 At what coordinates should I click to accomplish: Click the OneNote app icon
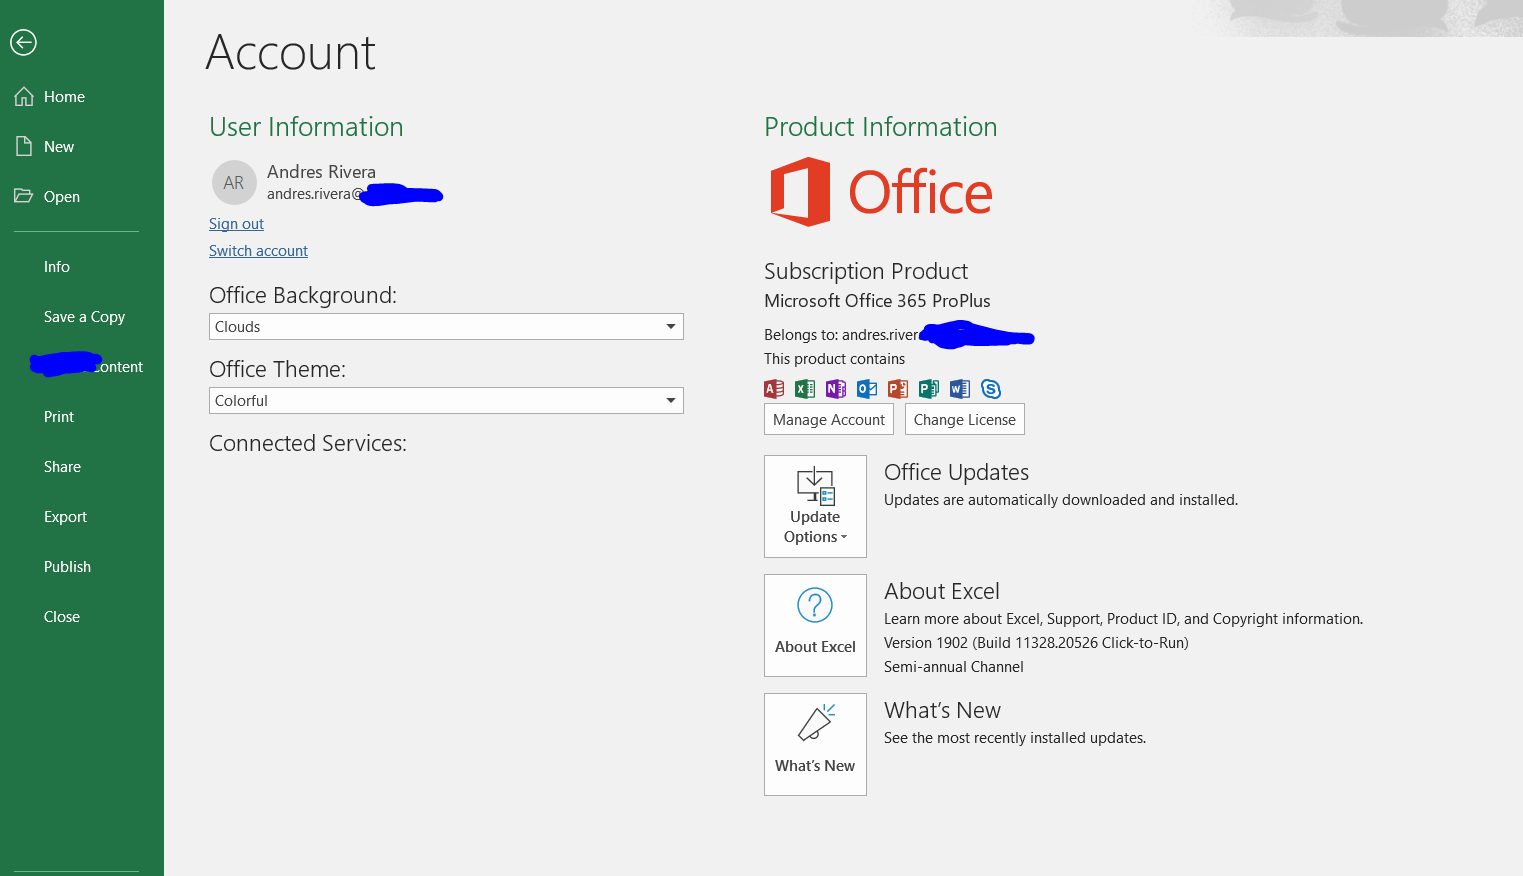pyautogui.click(x=836, y=389)
